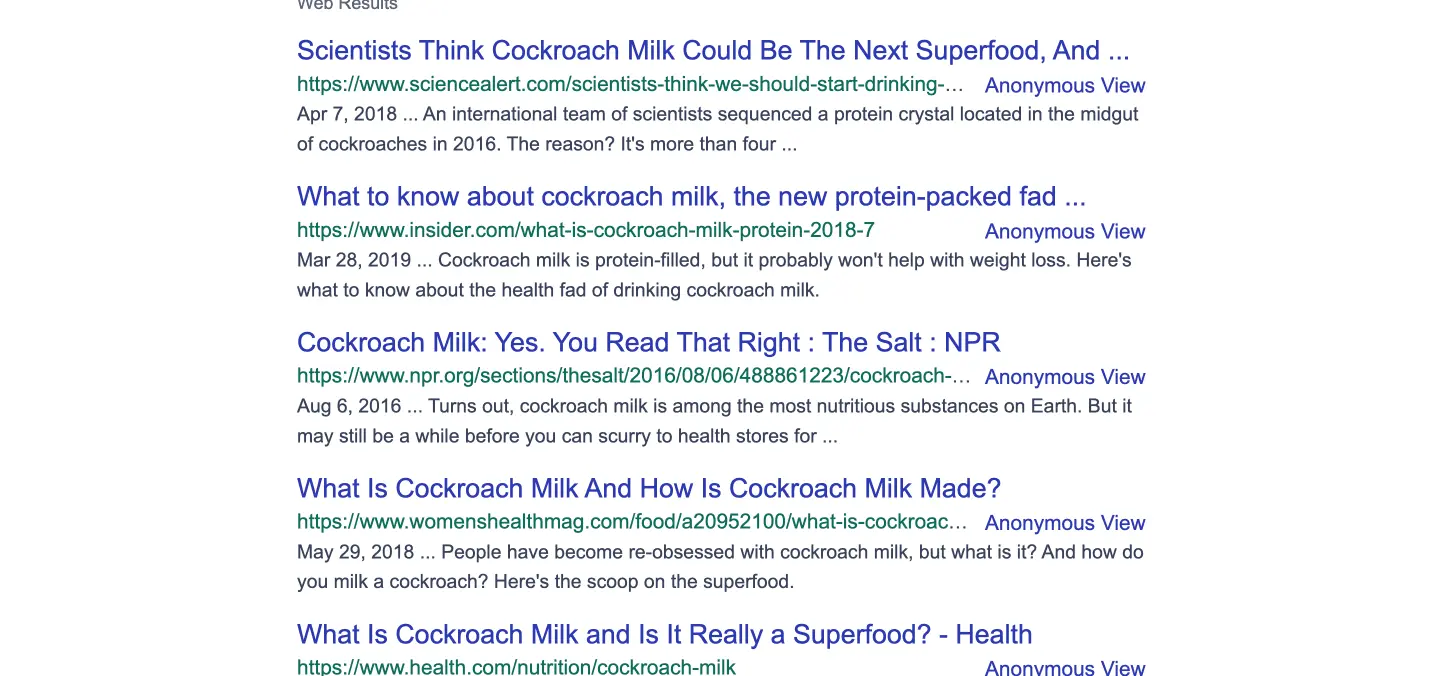Open Anonymous View for the Health.com result

pyautogui.click(x=1064, y=668)
